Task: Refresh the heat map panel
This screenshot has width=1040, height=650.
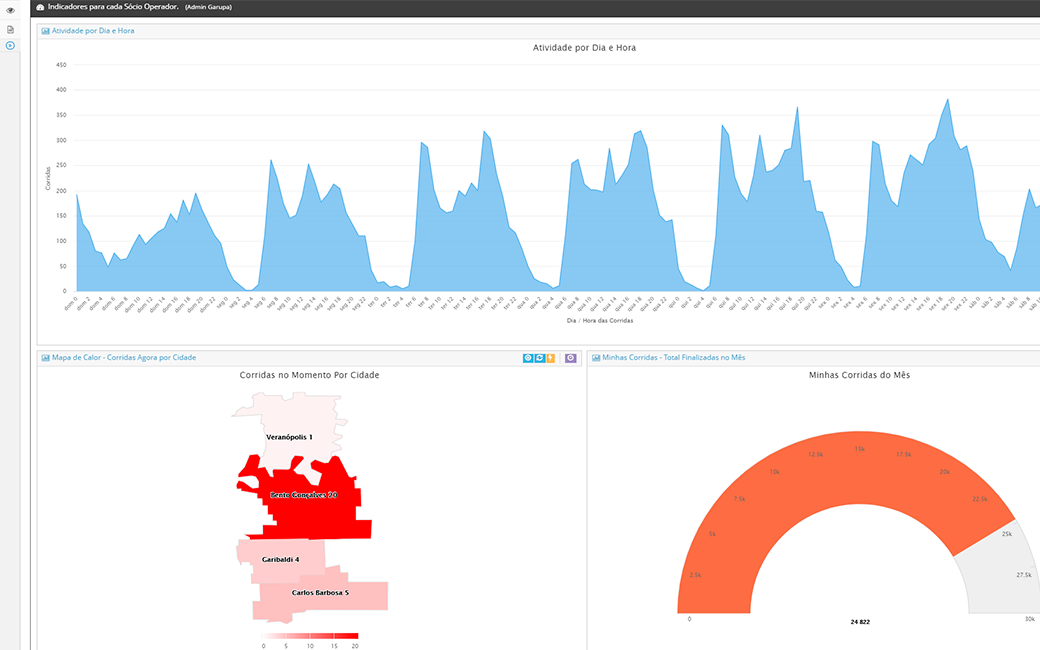Action: click(539, 358)
